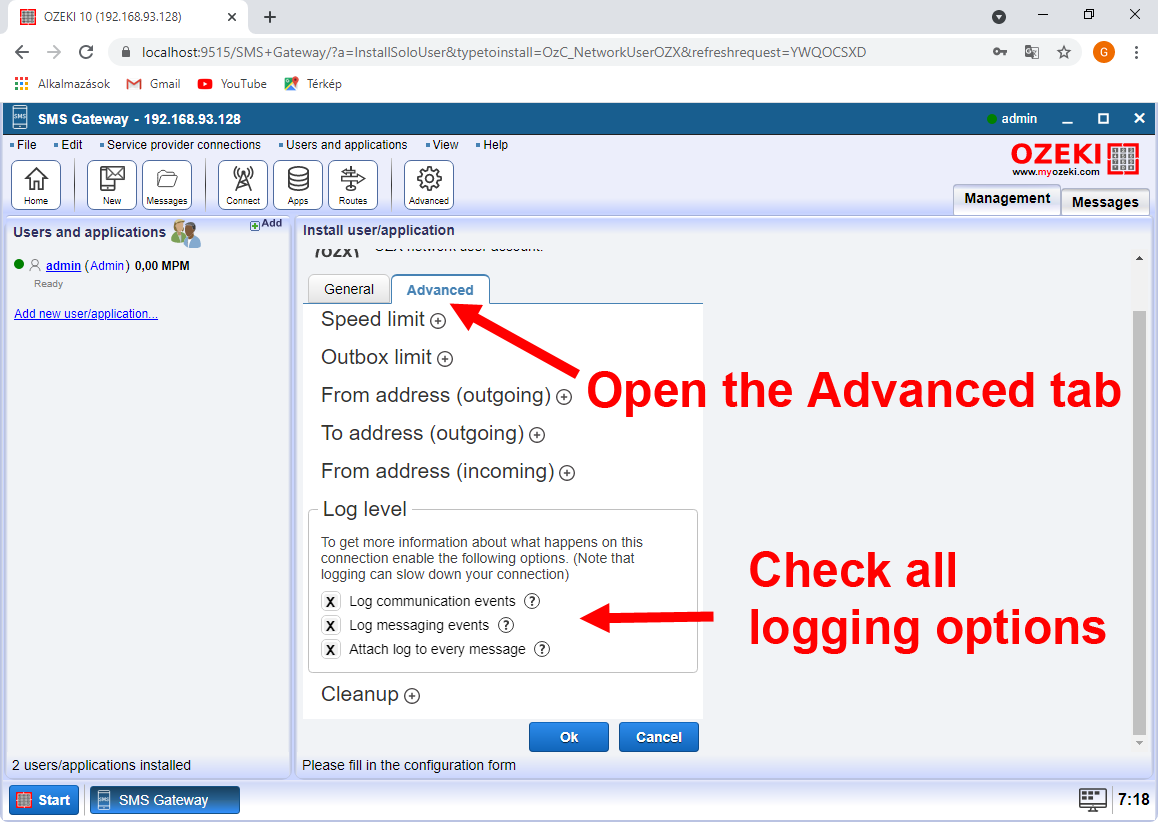
Task: Open the Chrome translate icon
Action: click(1032, 52)
